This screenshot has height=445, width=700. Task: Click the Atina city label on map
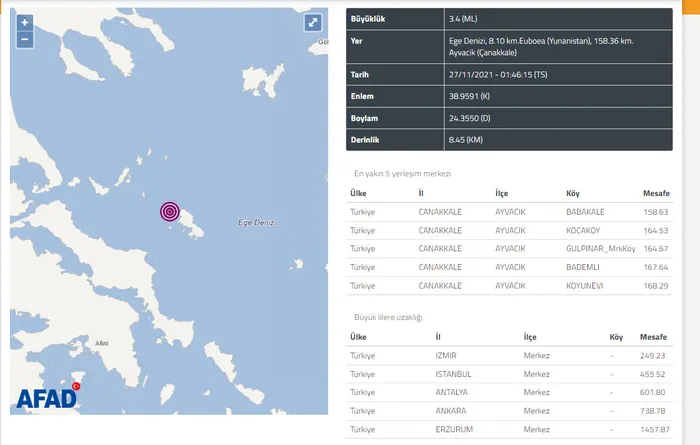100,343
